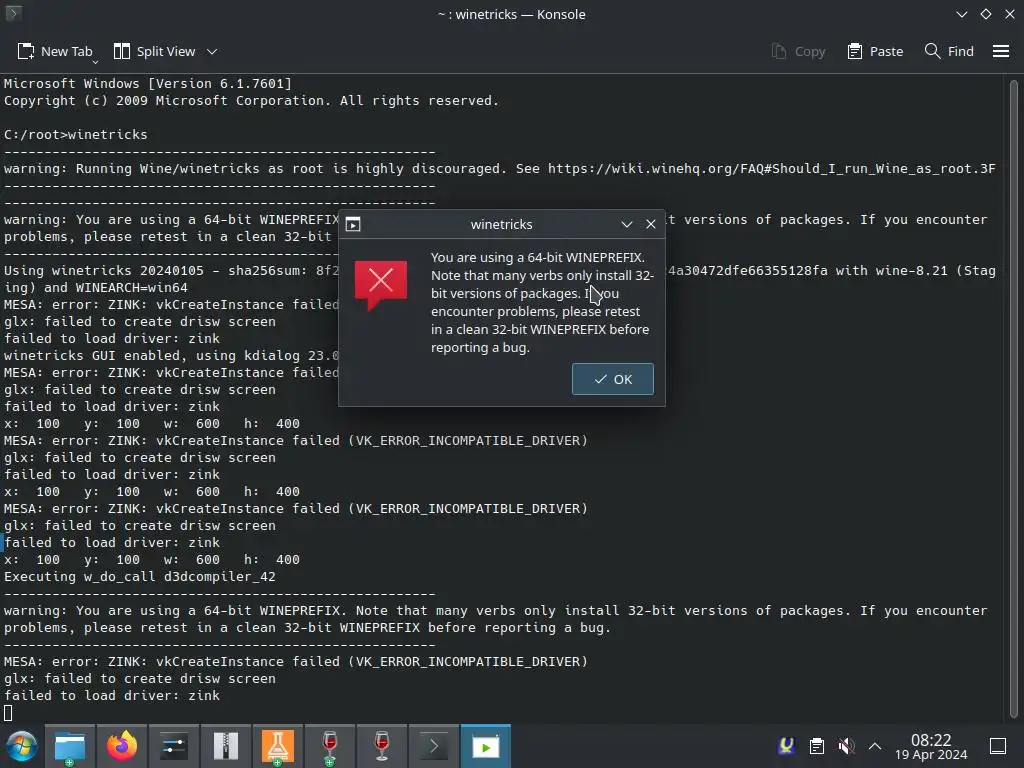
Task: Click the red error icon in dialog
Action: pos(381,285)
